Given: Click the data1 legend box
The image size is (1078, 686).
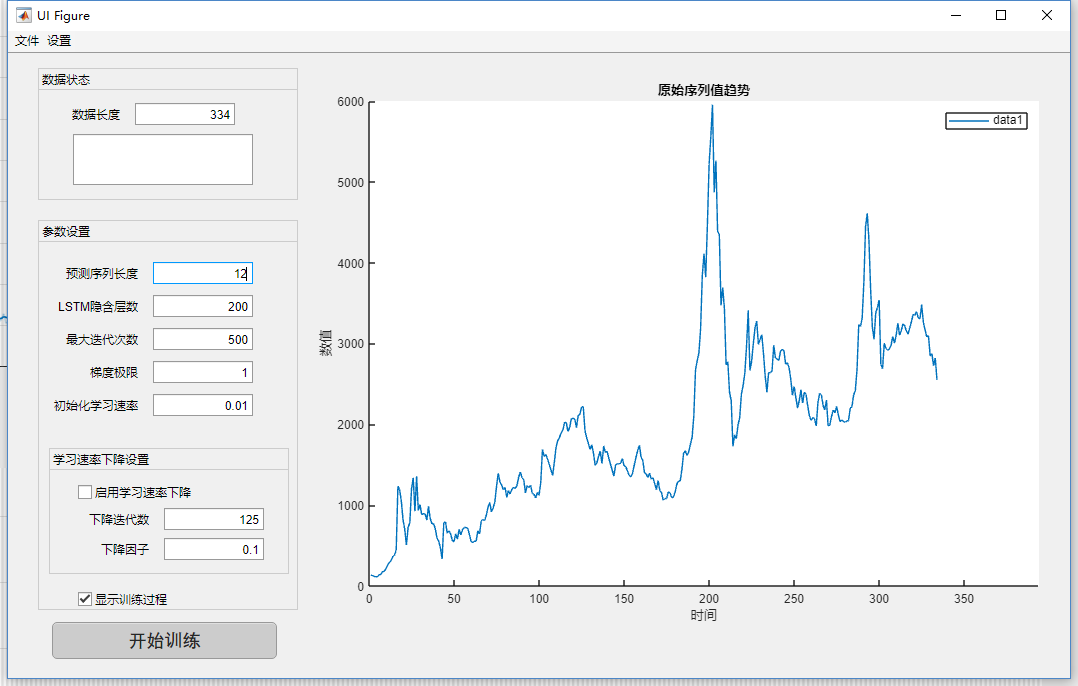Looking at the screenshot, I should [x=986, y=120].
